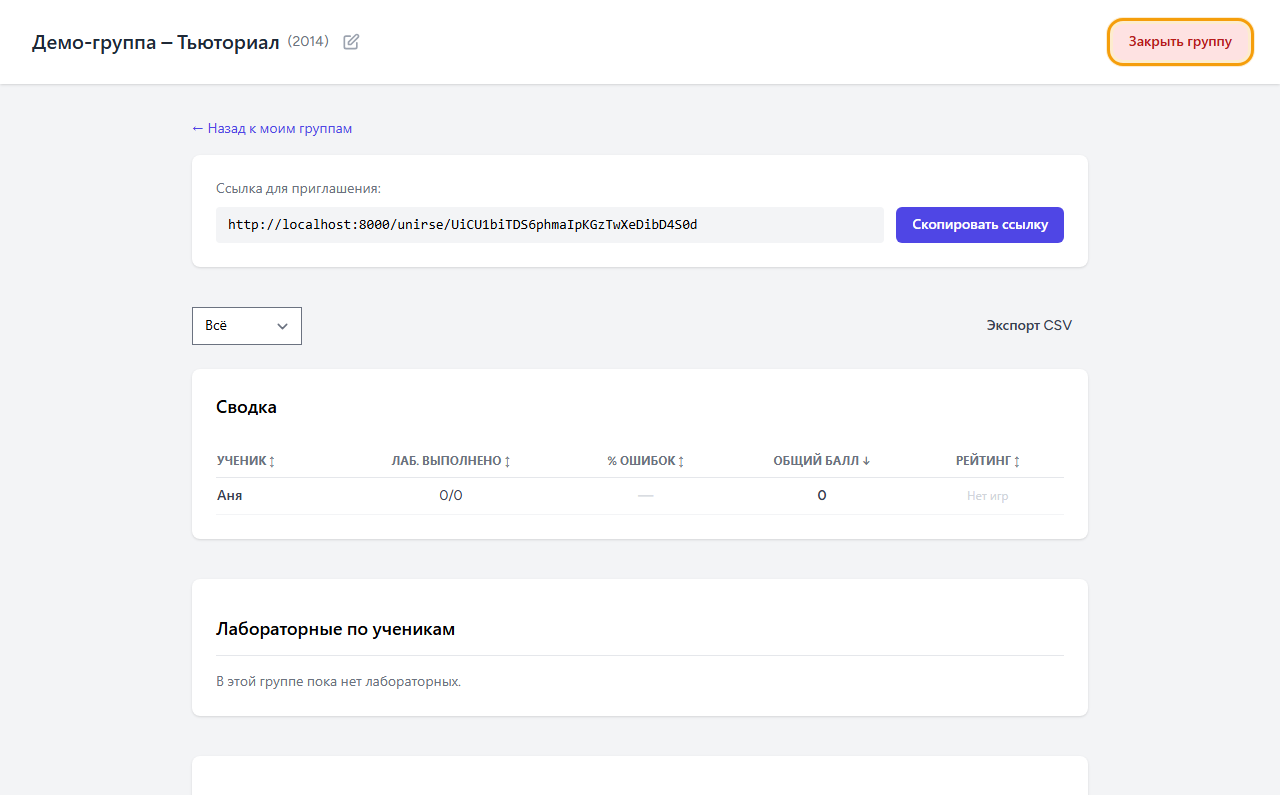Sort by 'Лаб. выполнено' column header

(451, 461)
